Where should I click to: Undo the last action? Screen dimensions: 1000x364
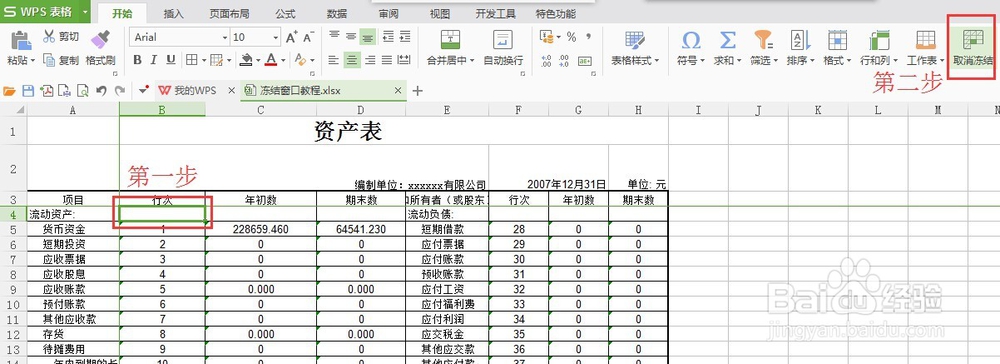click(101, 91)
